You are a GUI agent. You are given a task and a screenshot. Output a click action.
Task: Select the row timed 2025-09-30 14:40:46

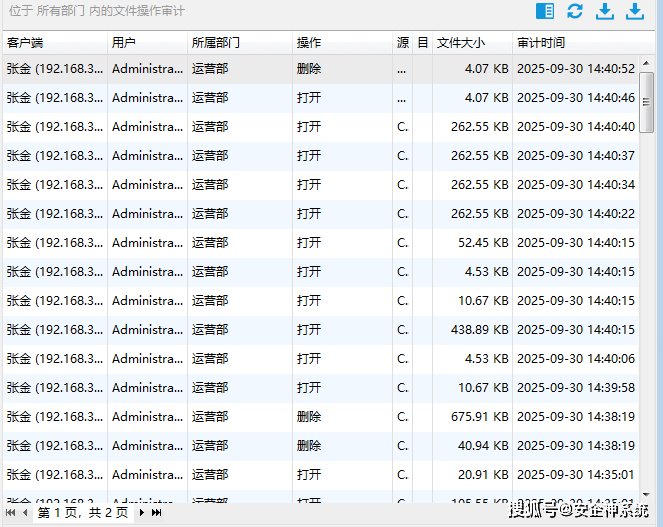point(321,98)
